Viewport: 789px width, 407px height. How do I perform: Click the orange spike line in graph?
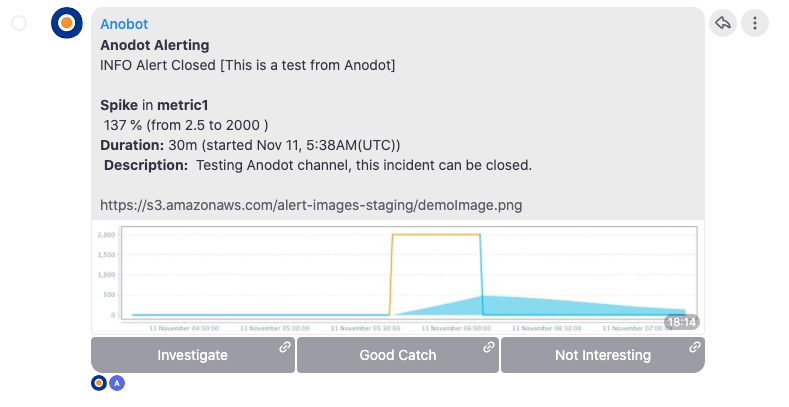(436, 235)
